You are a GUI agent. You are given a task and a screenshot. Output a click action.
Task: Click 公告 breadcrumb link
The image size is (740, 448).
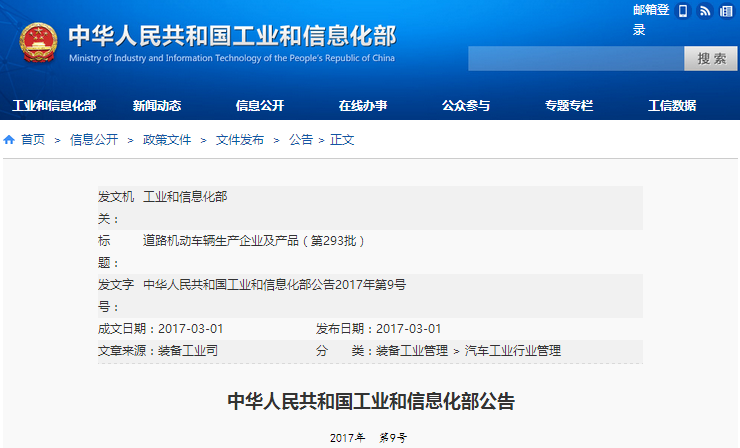point(301,140)
